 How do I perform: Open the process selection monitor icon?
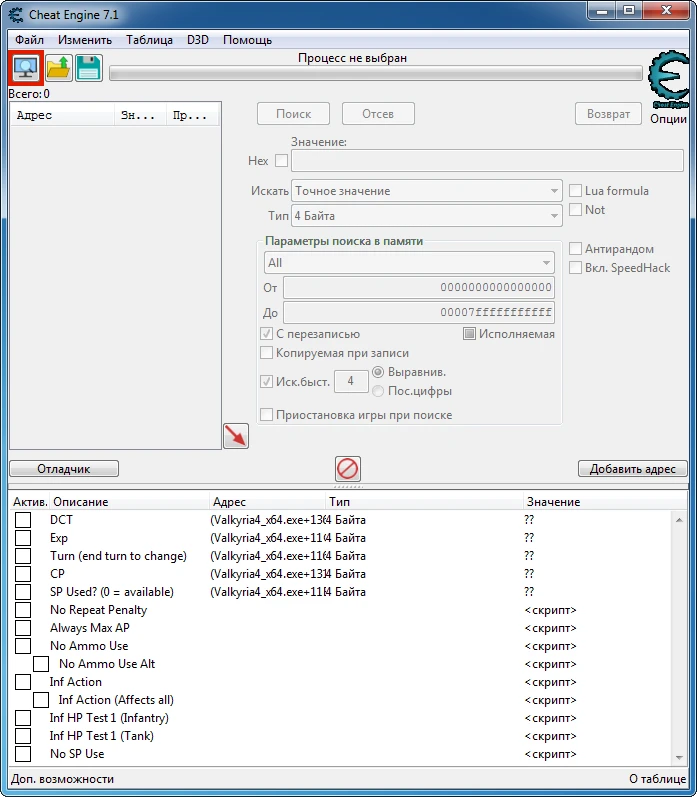coord(26,68)
